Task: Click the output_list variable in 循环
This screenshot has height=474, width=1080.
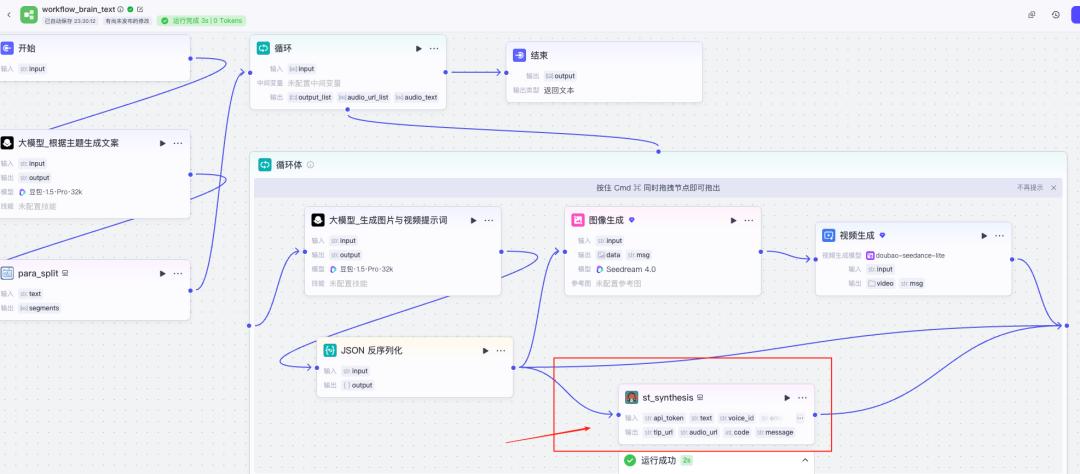Action: point(311,98)
